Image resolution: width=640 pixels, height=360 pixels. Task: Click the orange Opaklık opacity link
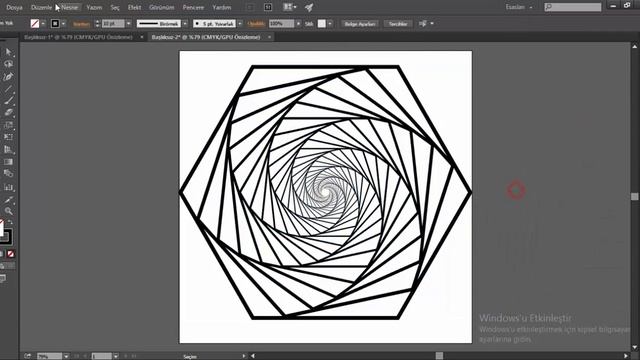click(256, 24)
